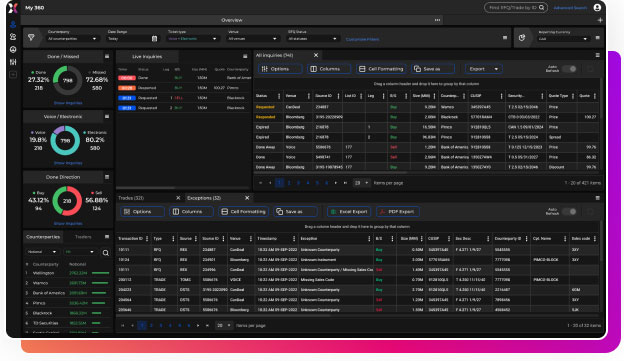Close the Trades tab
624x361 pixels.
(x=178, y=198)
